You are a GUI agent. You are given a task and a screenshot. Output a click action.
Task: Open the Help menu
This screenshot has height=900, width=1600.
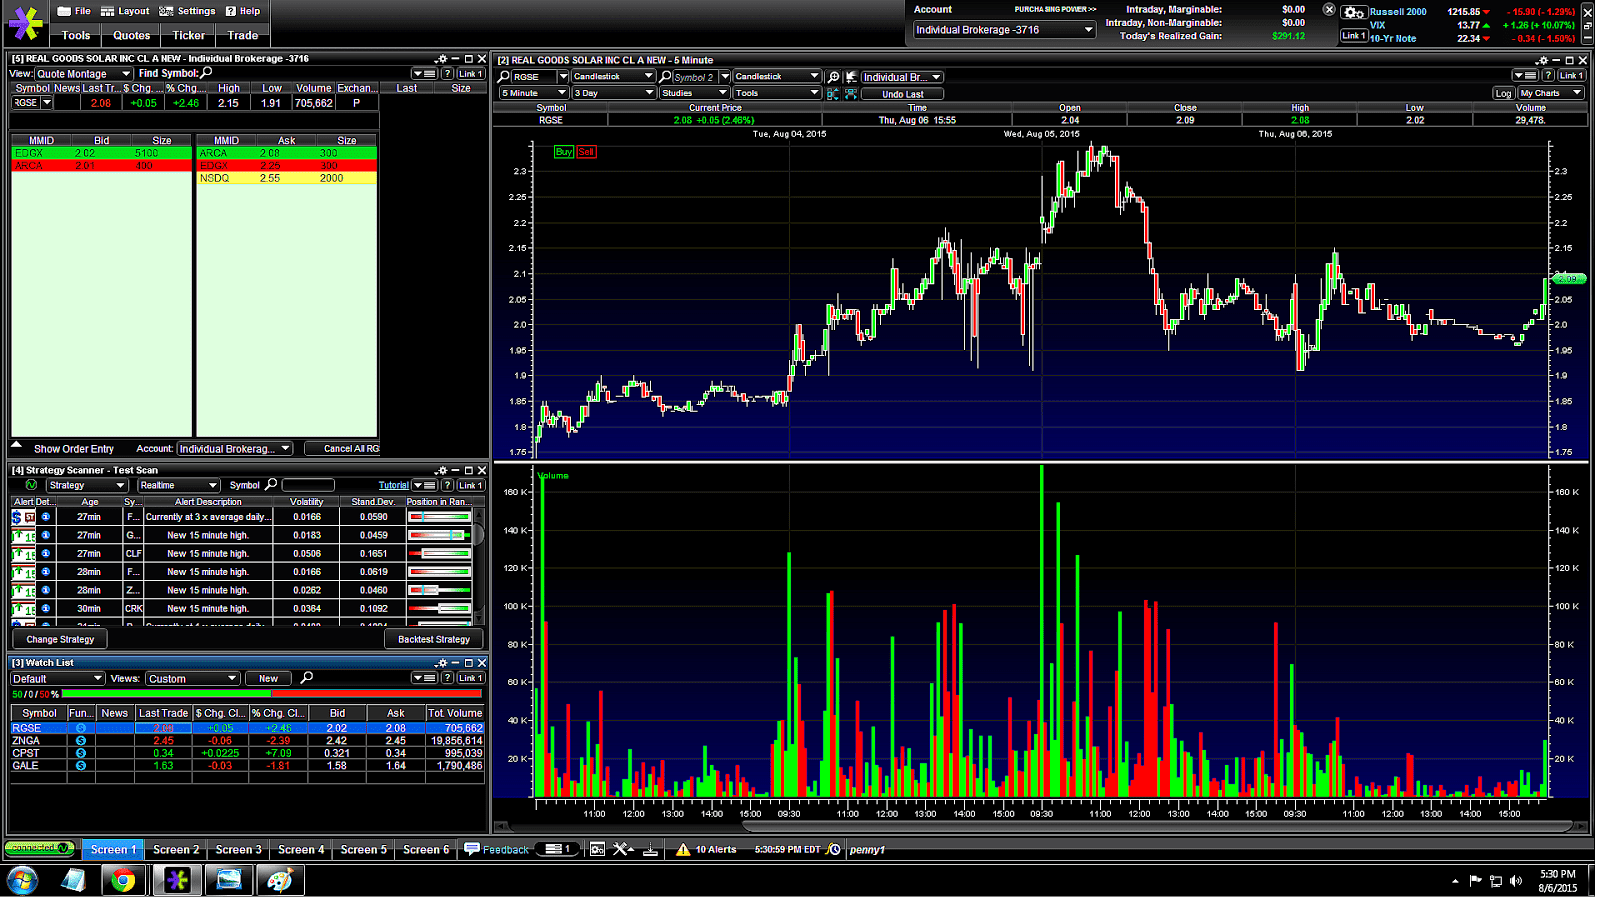click(243, 11)
